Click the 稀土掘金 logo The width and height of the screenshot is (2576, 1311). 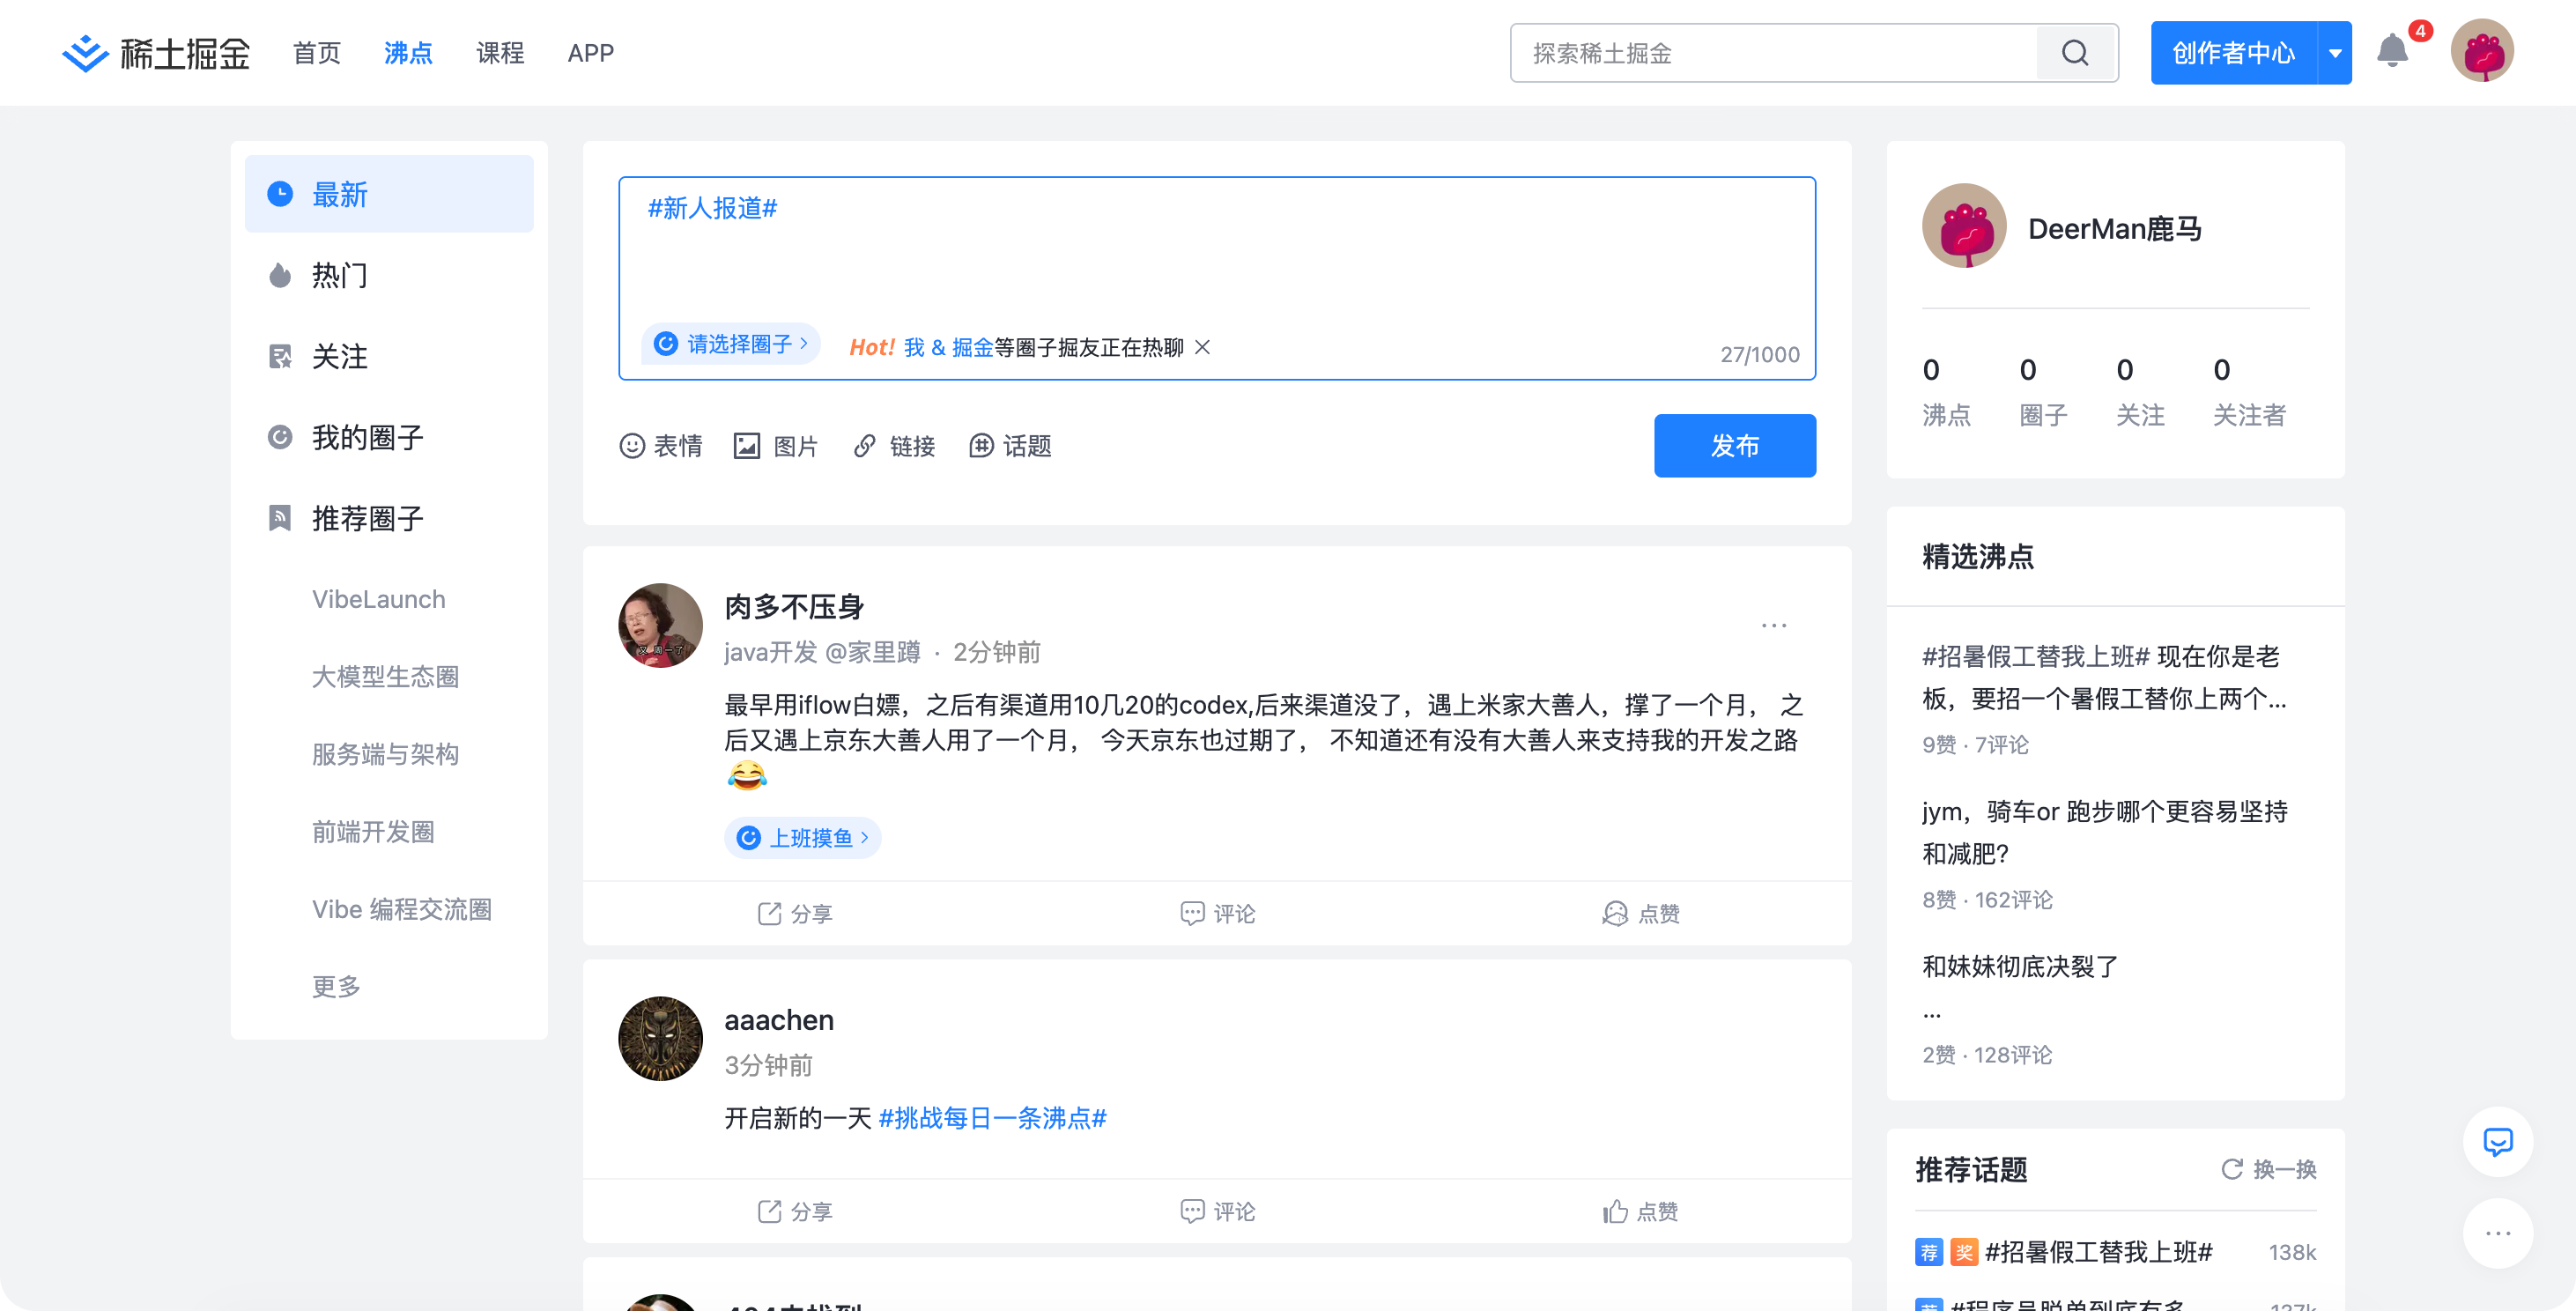[156, 53]
